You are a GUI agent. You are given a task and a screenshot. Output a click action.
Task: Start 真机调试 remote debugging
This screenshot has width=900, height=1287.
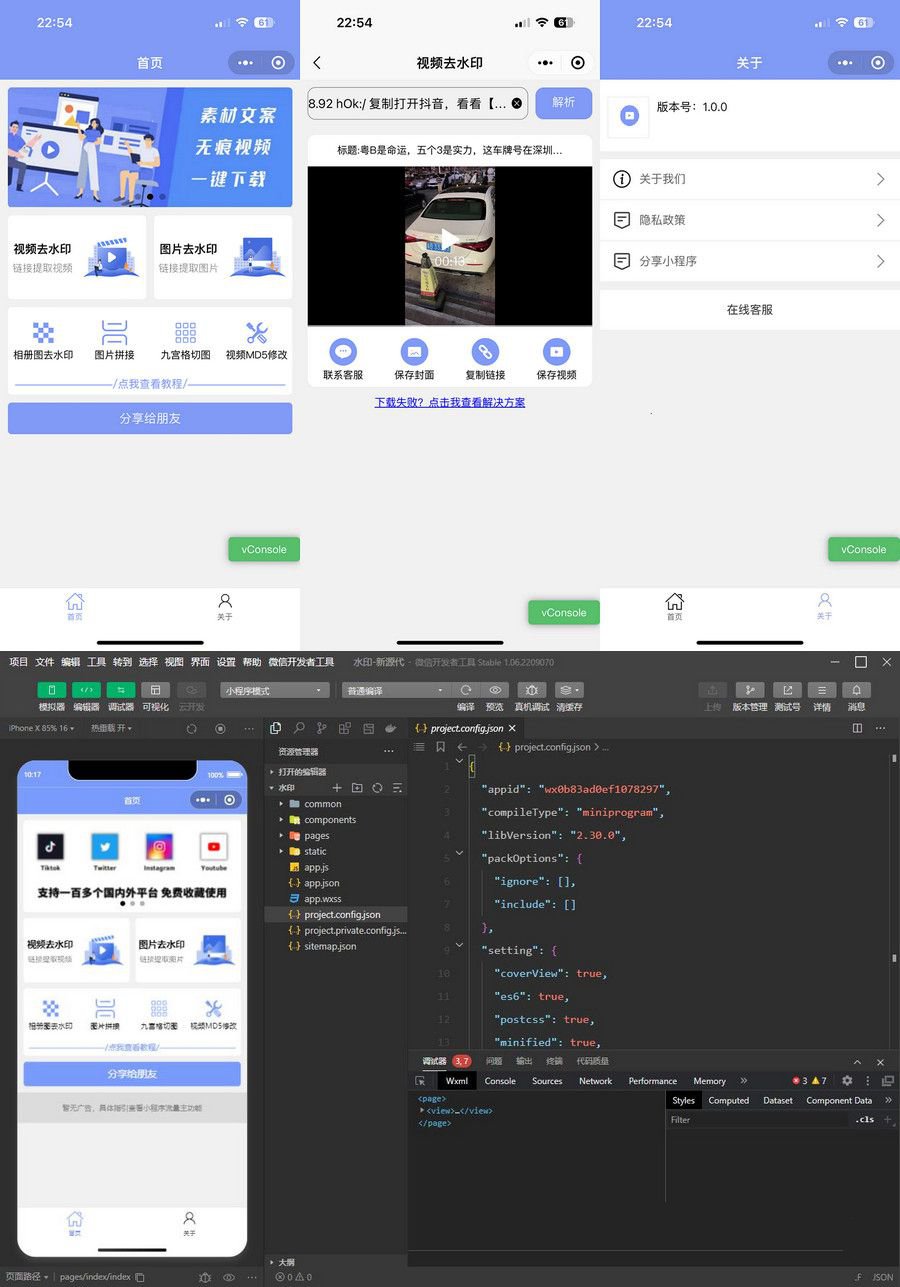(531, 690)
